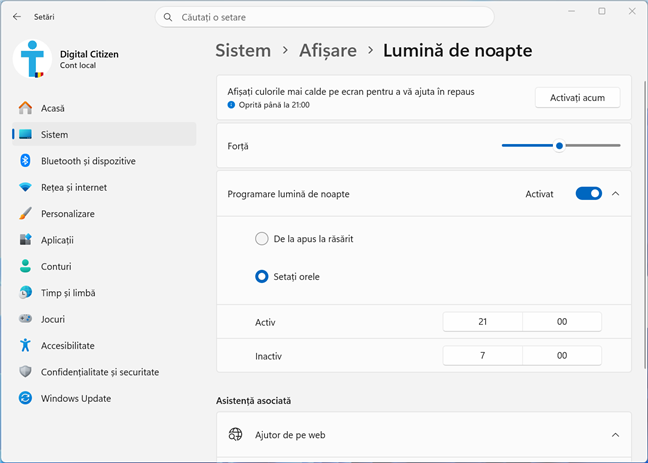Click the vertical scrollbar on the right
Image resolution: width=648 pixels, height=463 pixels.
coord(645,223)
